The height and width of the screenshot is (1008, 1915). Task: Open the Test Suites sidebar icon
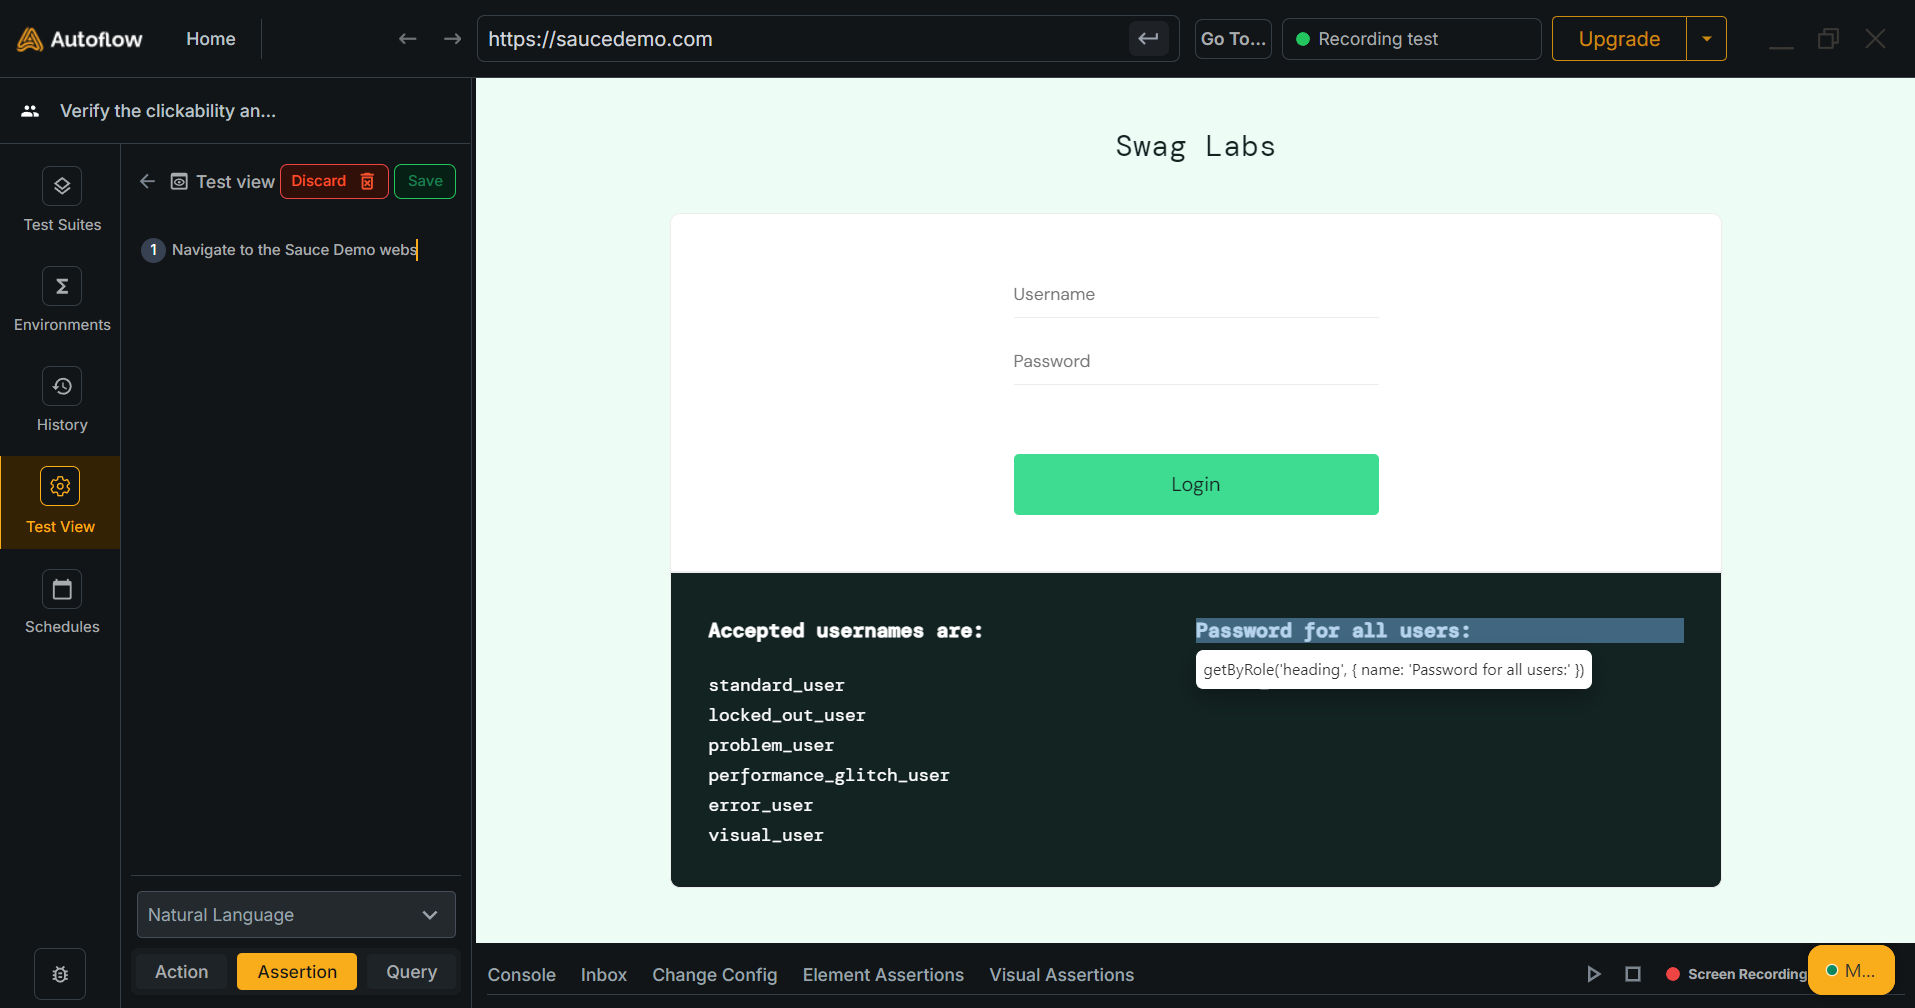click(x=62, y=186)
